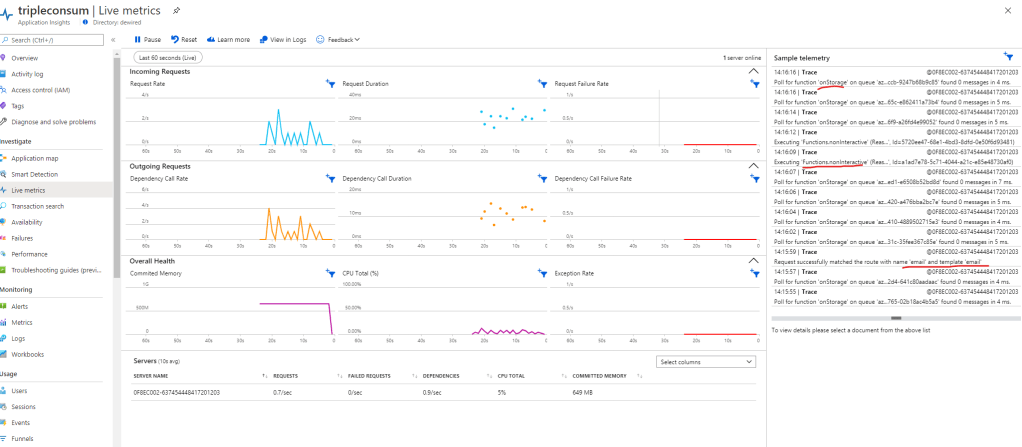The image size is (1022, 447).
Task: Click the Reset button in the toolbar
Action: pos(184,39)
